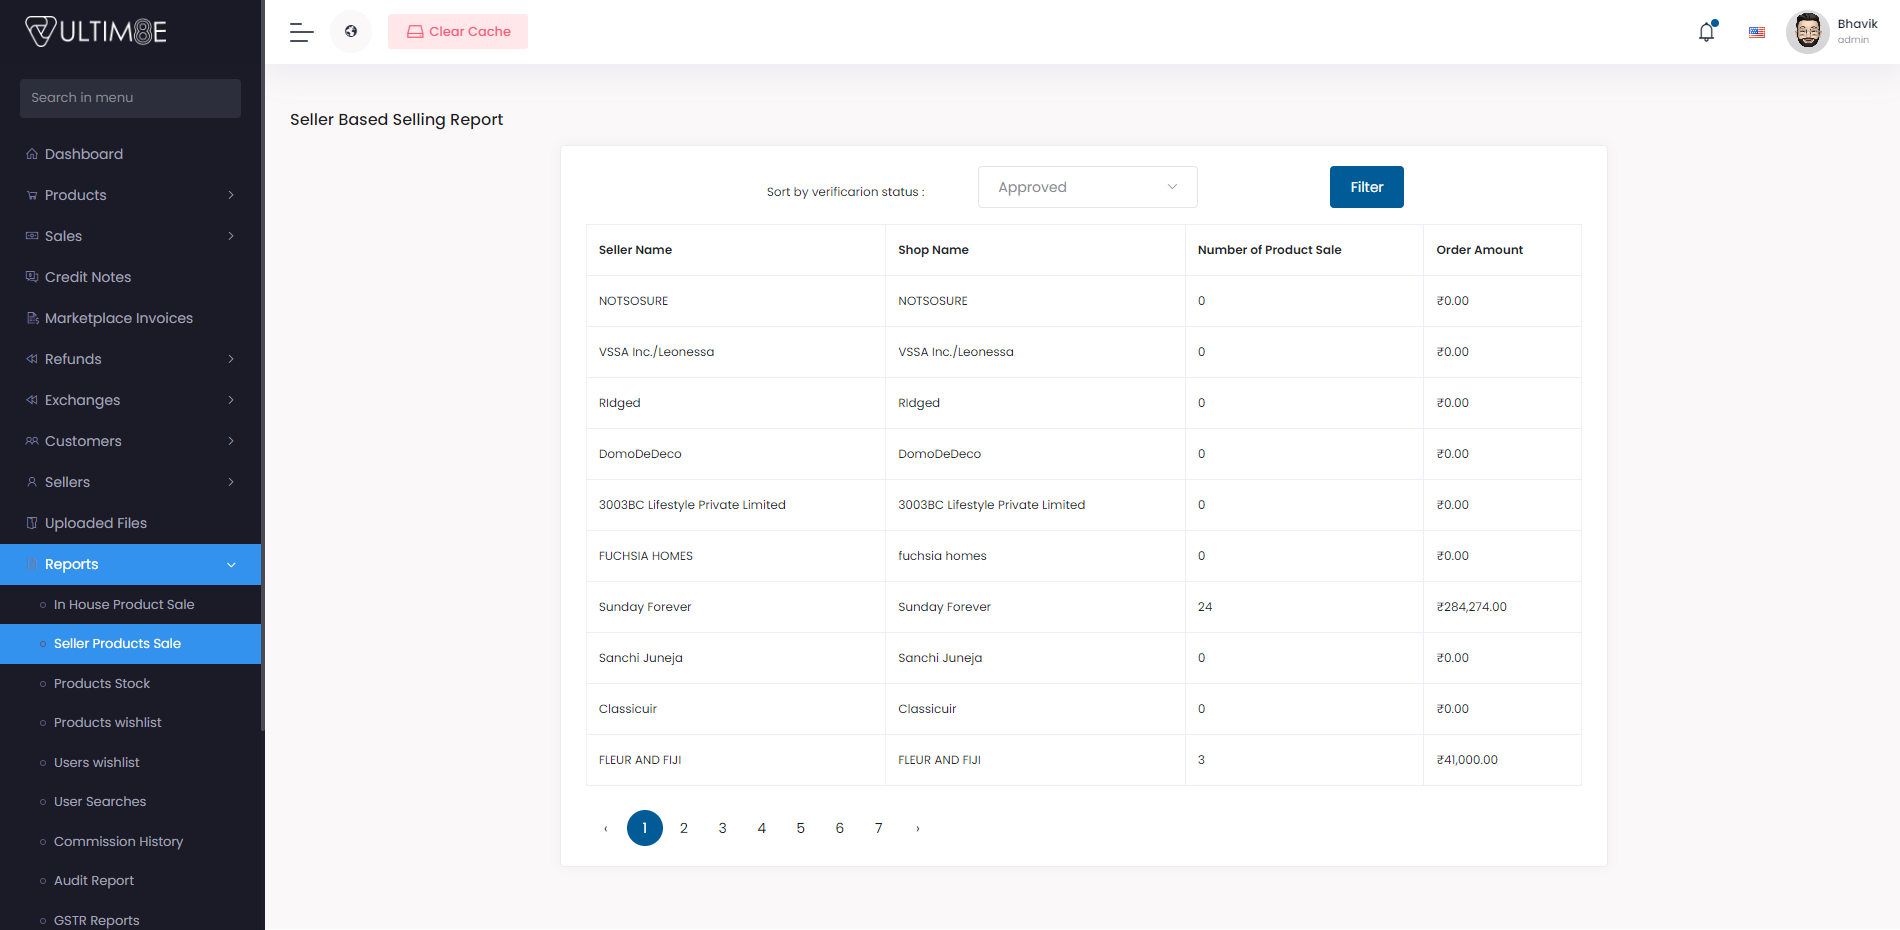Go to page 3 of results

click(x=723, y=828)
